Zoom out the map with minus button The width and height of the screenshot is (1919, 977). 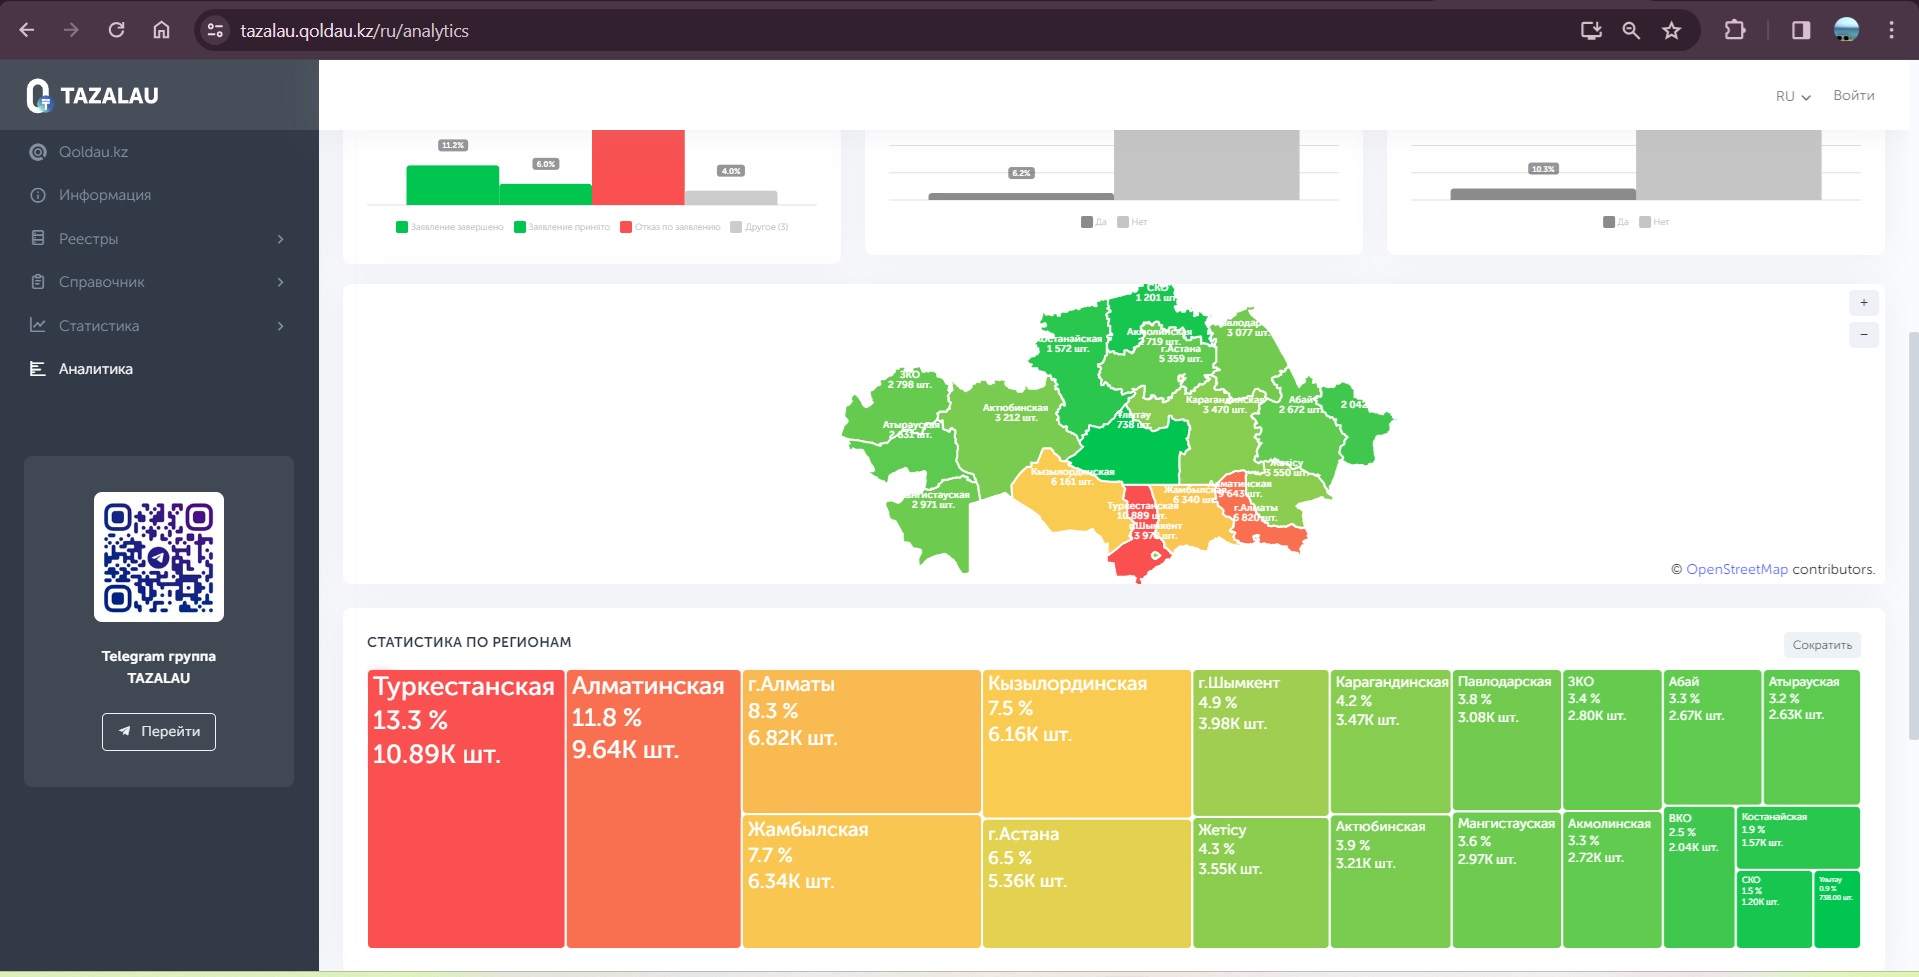point(1863,335)
